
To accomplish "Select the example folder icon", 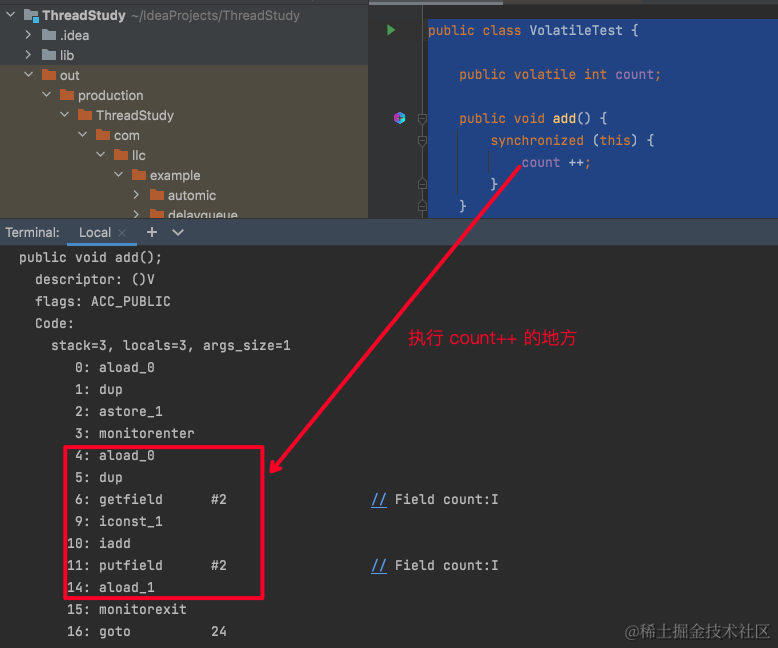I will point(139,175).
